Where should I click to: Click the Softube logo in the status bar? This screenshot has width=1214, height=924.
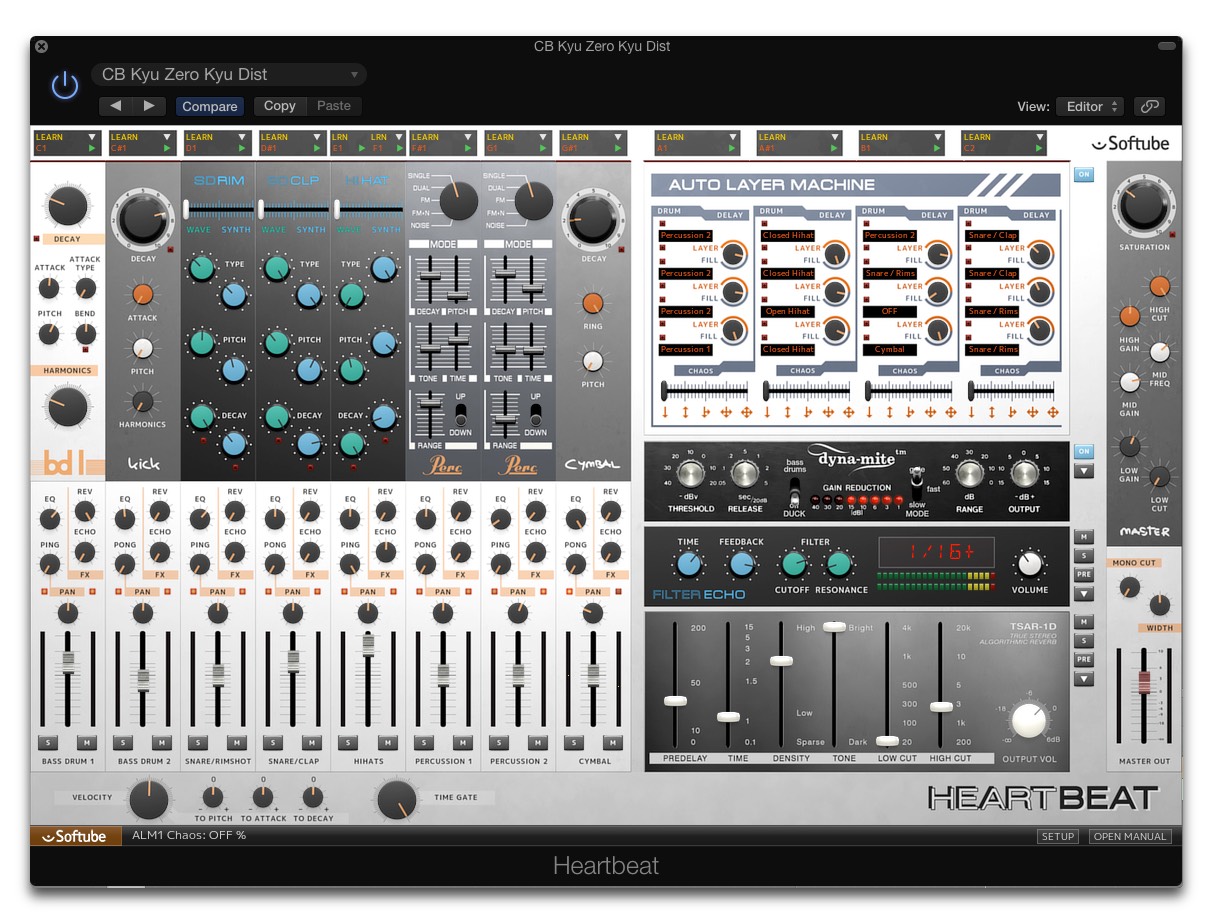click(75, 836)
